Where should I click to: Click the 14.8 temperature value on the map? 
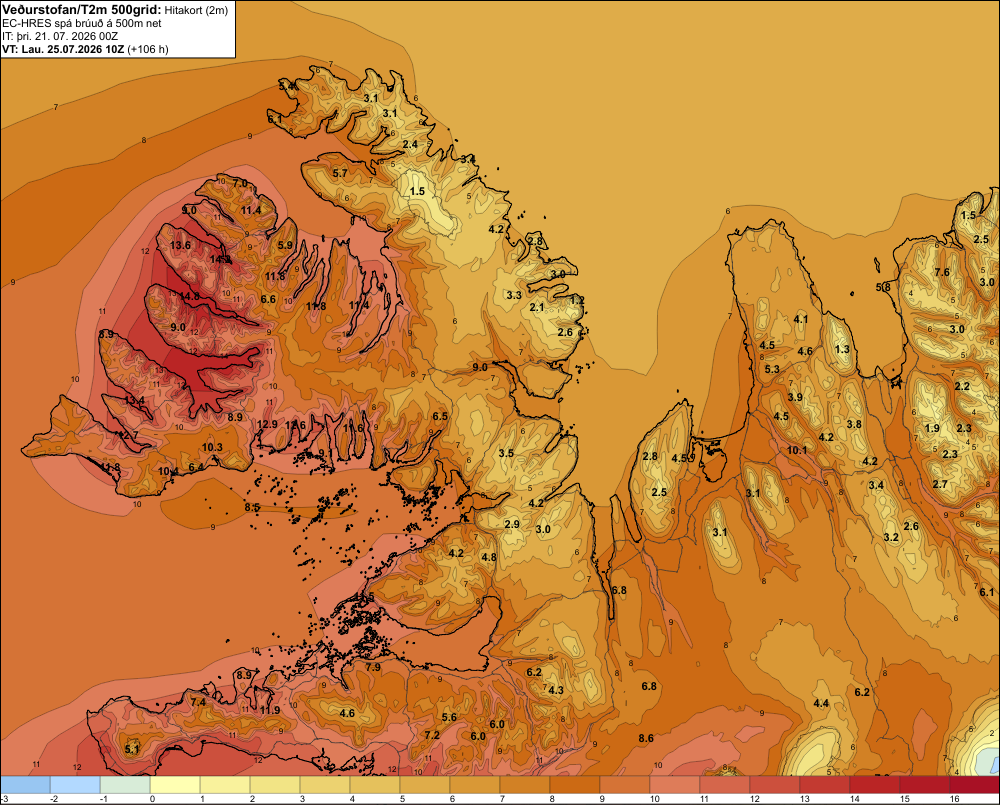(189, 296)
